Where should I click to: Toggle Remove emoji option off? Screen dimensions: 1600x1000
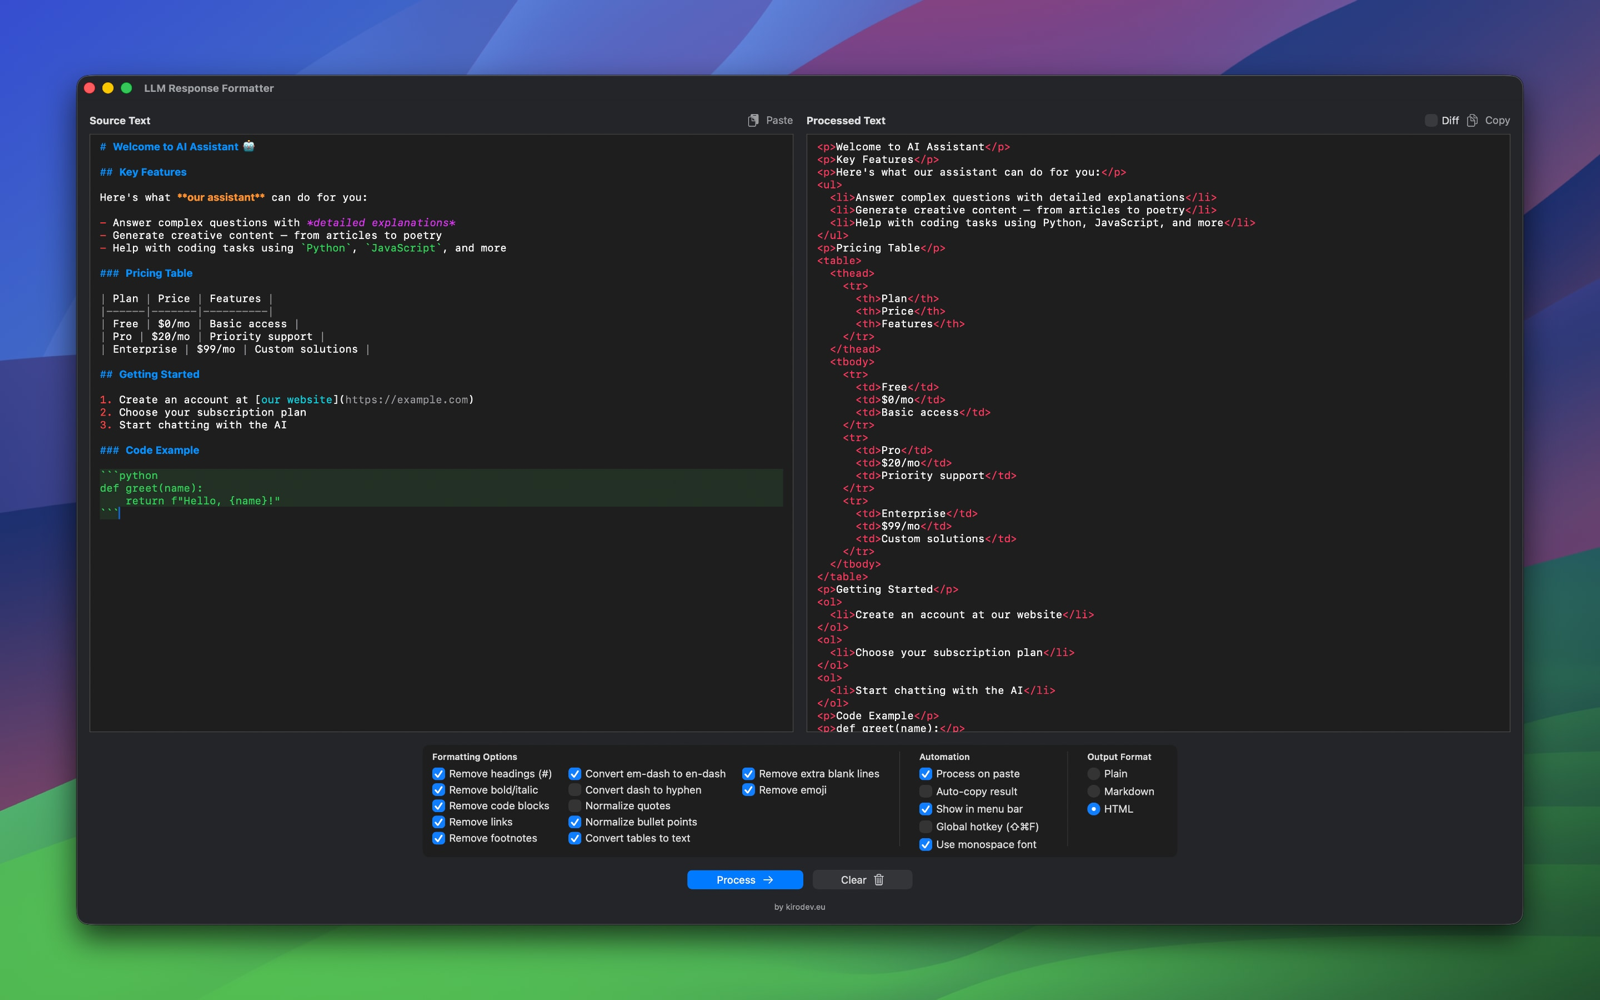(x=748, y=790)
